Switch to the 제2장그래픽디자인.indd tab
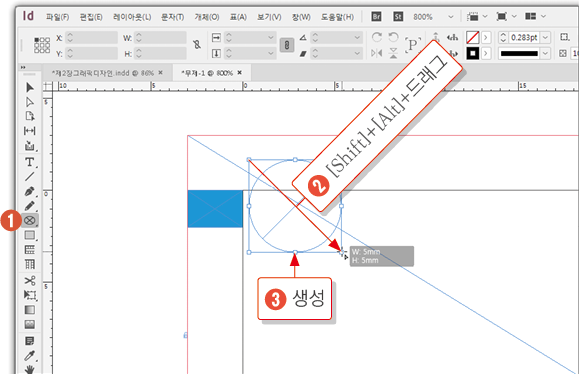This screenshot has width=579, height=374. click(x=103, y=73)
